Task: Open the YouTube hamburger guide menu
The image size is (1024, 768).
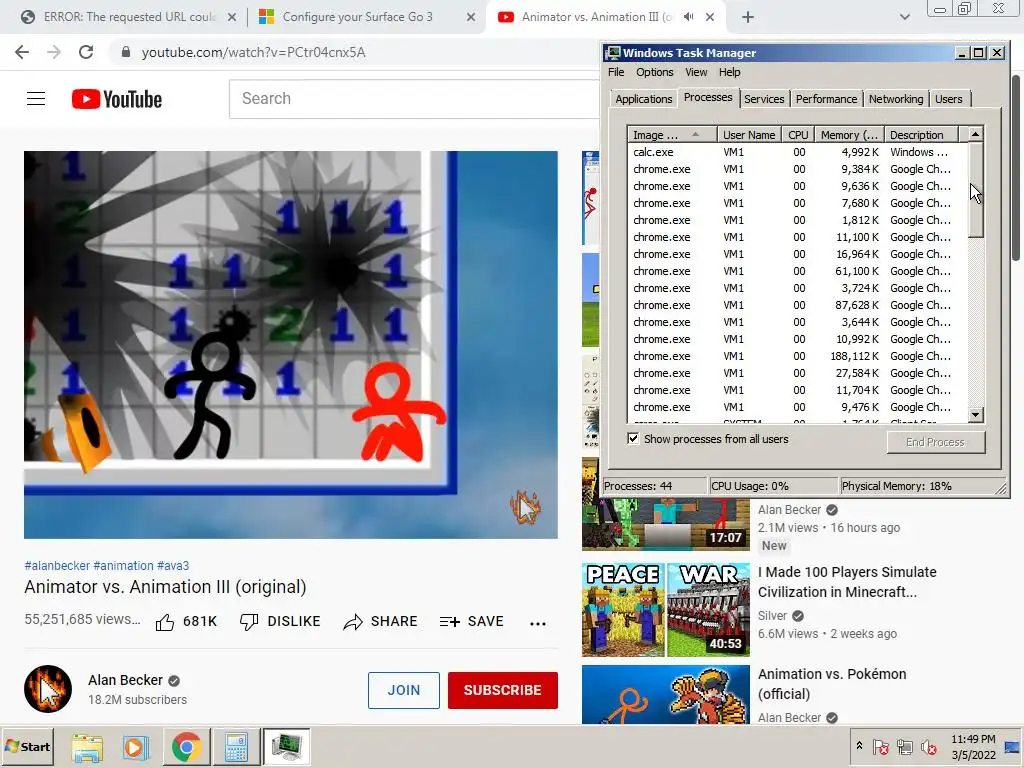Action: pos(36,99)
